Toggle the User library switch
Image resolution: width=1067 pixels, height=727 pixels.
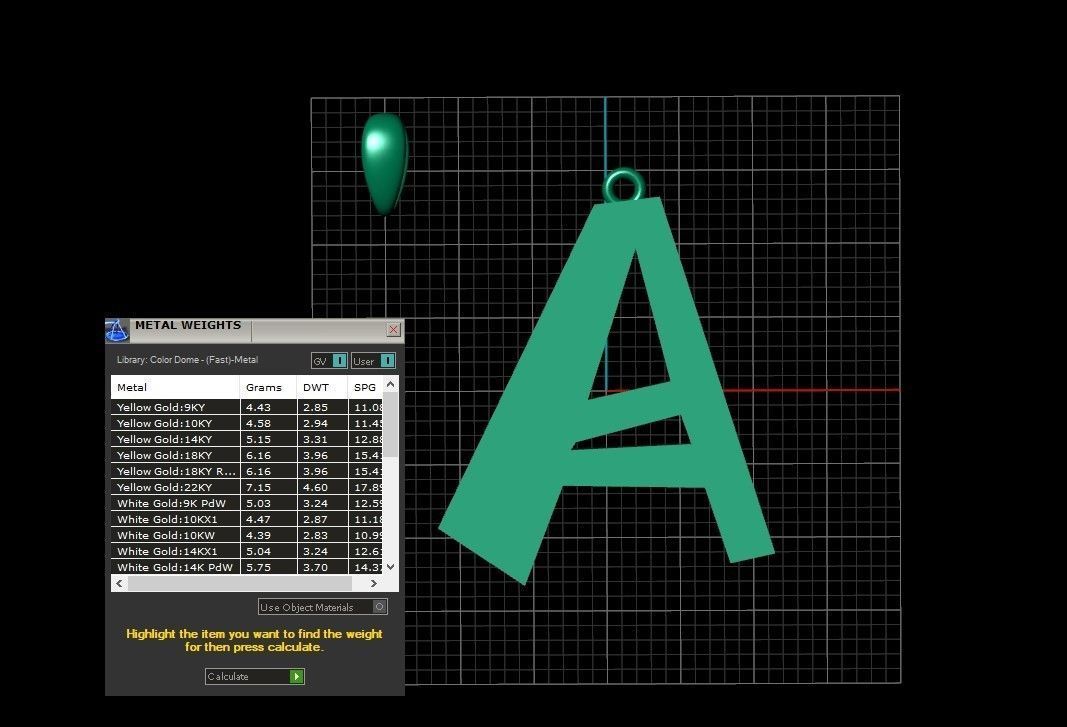click(x=373, y=361)
